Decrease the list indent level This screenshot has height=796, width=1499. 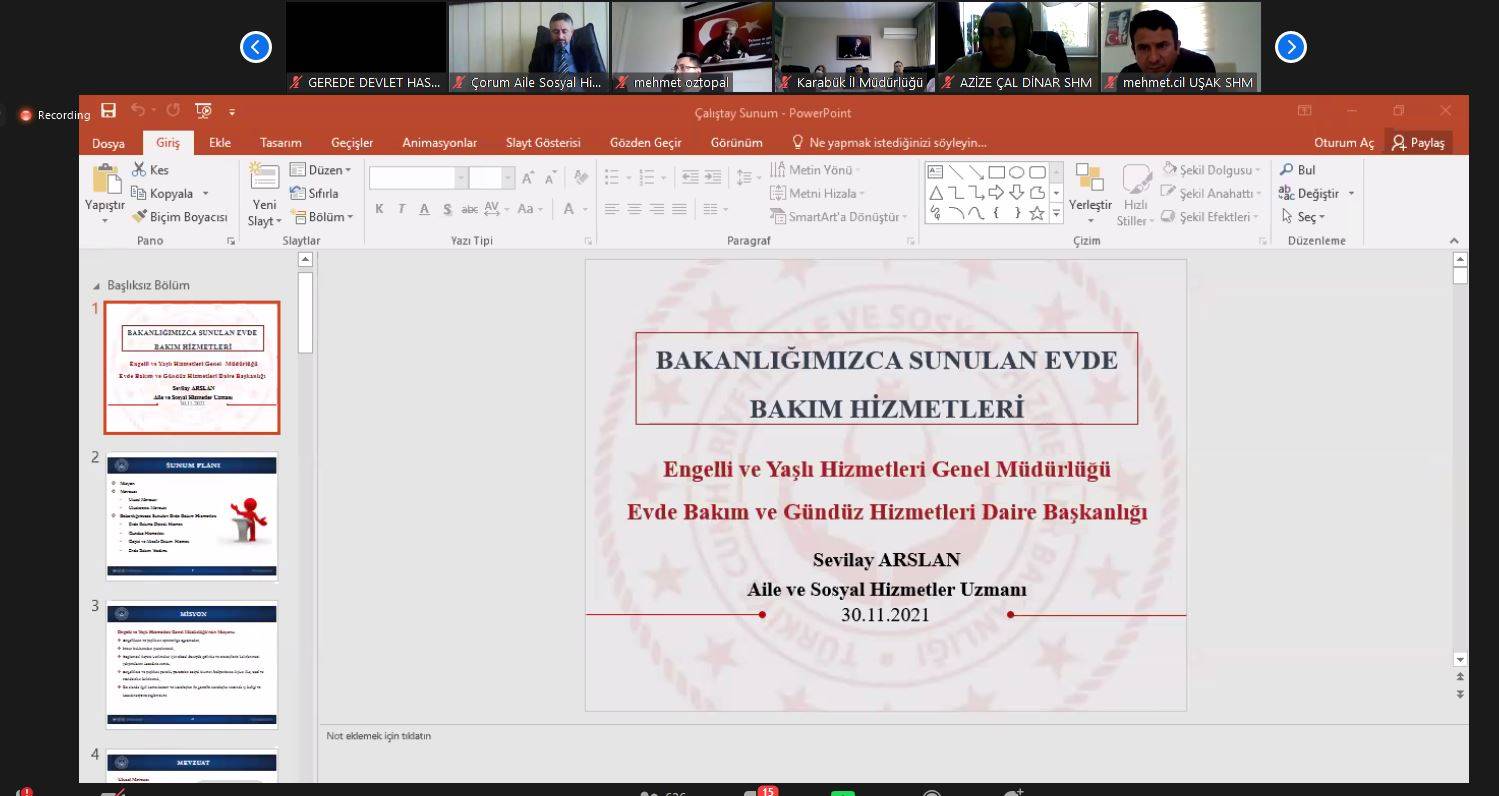[x=690, y=178]
